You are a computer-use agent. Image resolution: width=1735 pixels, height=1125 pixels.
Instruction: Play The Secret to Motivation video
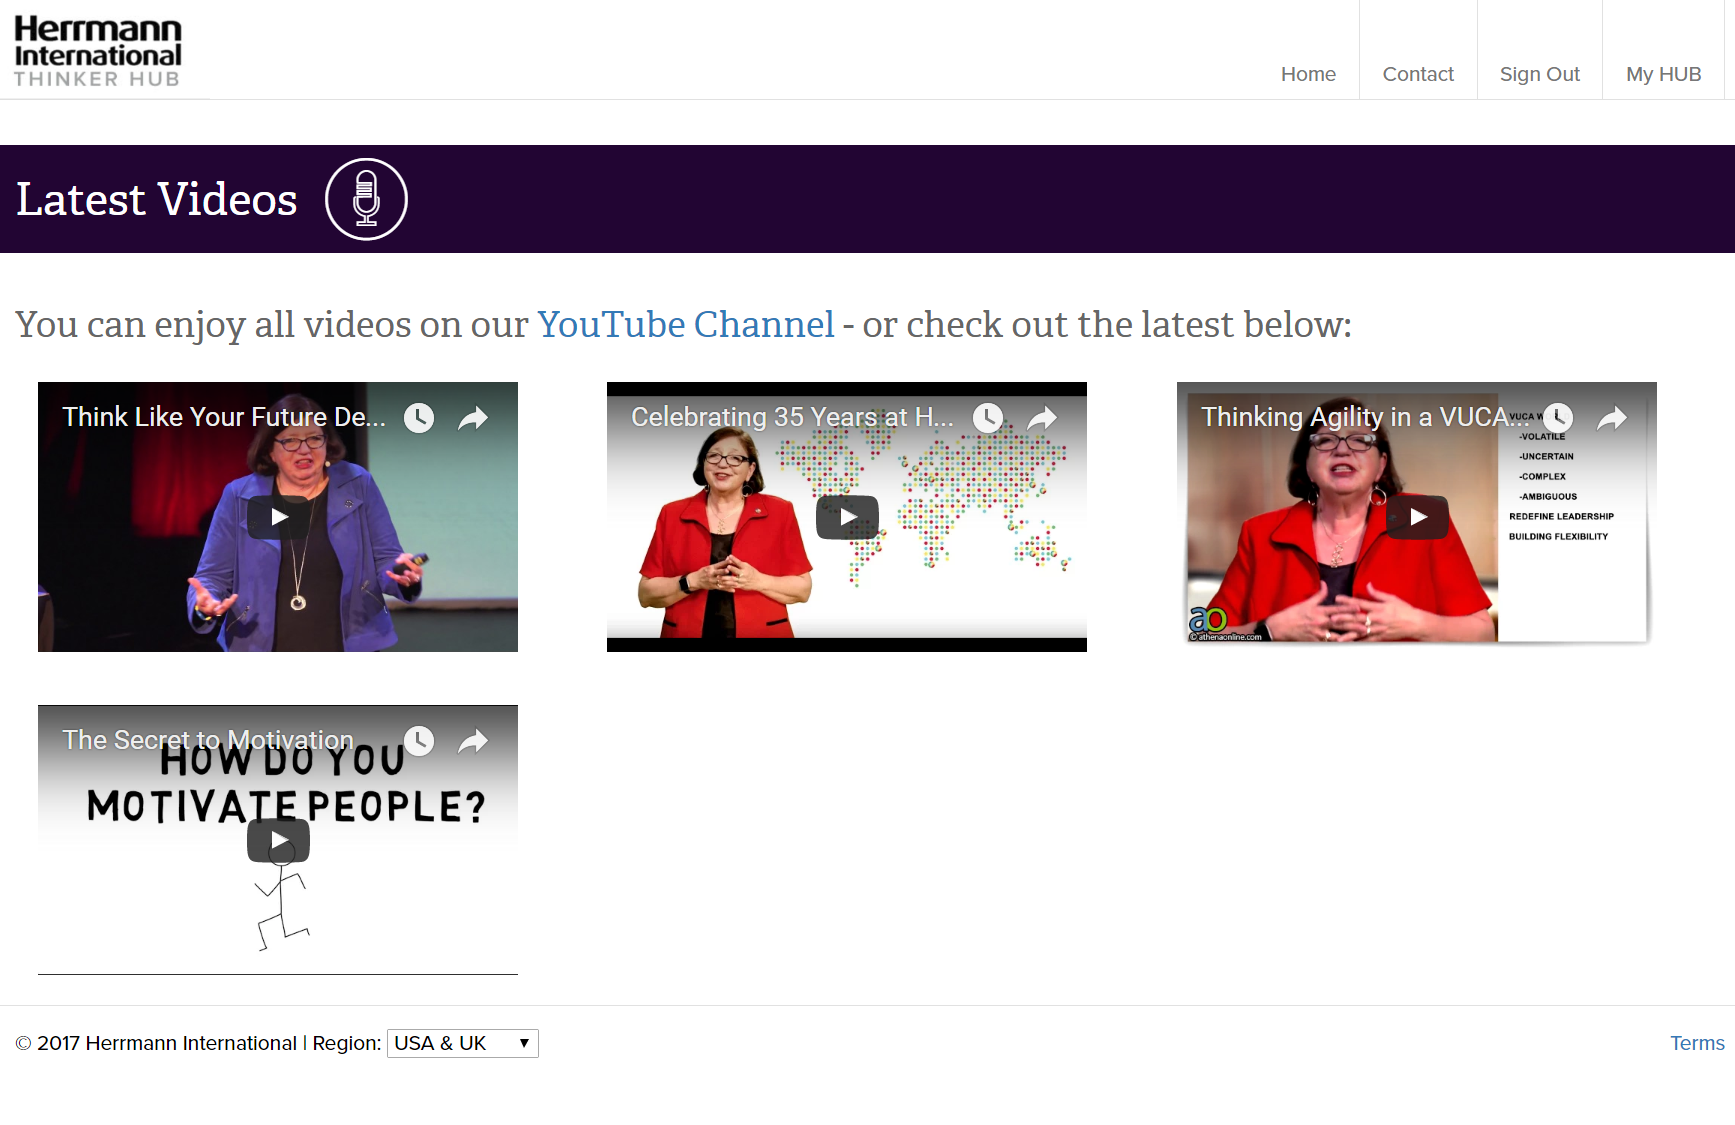[x=278, y=840]
